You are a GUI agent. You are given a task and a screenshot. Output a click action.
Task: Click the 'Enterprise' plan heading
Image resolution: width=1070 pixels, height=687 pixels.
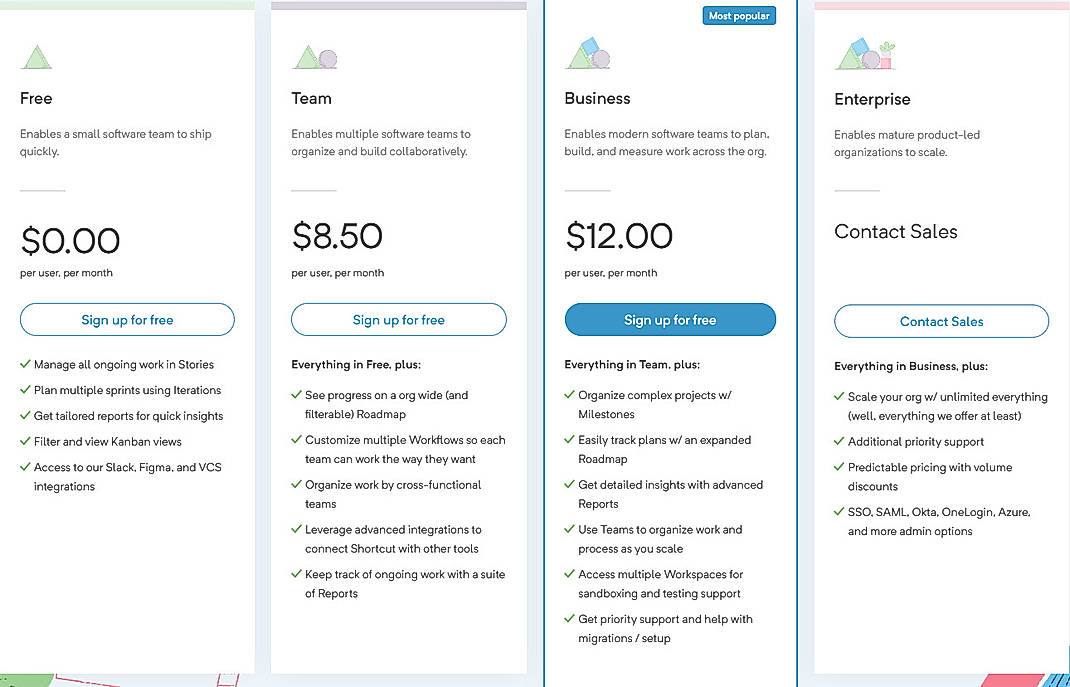click(872, 99)
